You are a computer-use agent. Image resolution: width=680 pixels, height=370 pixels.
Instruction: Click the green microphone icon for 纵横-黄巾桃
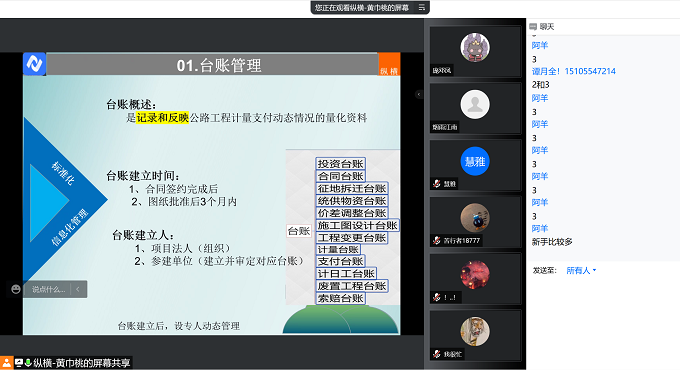pos(28,363)
